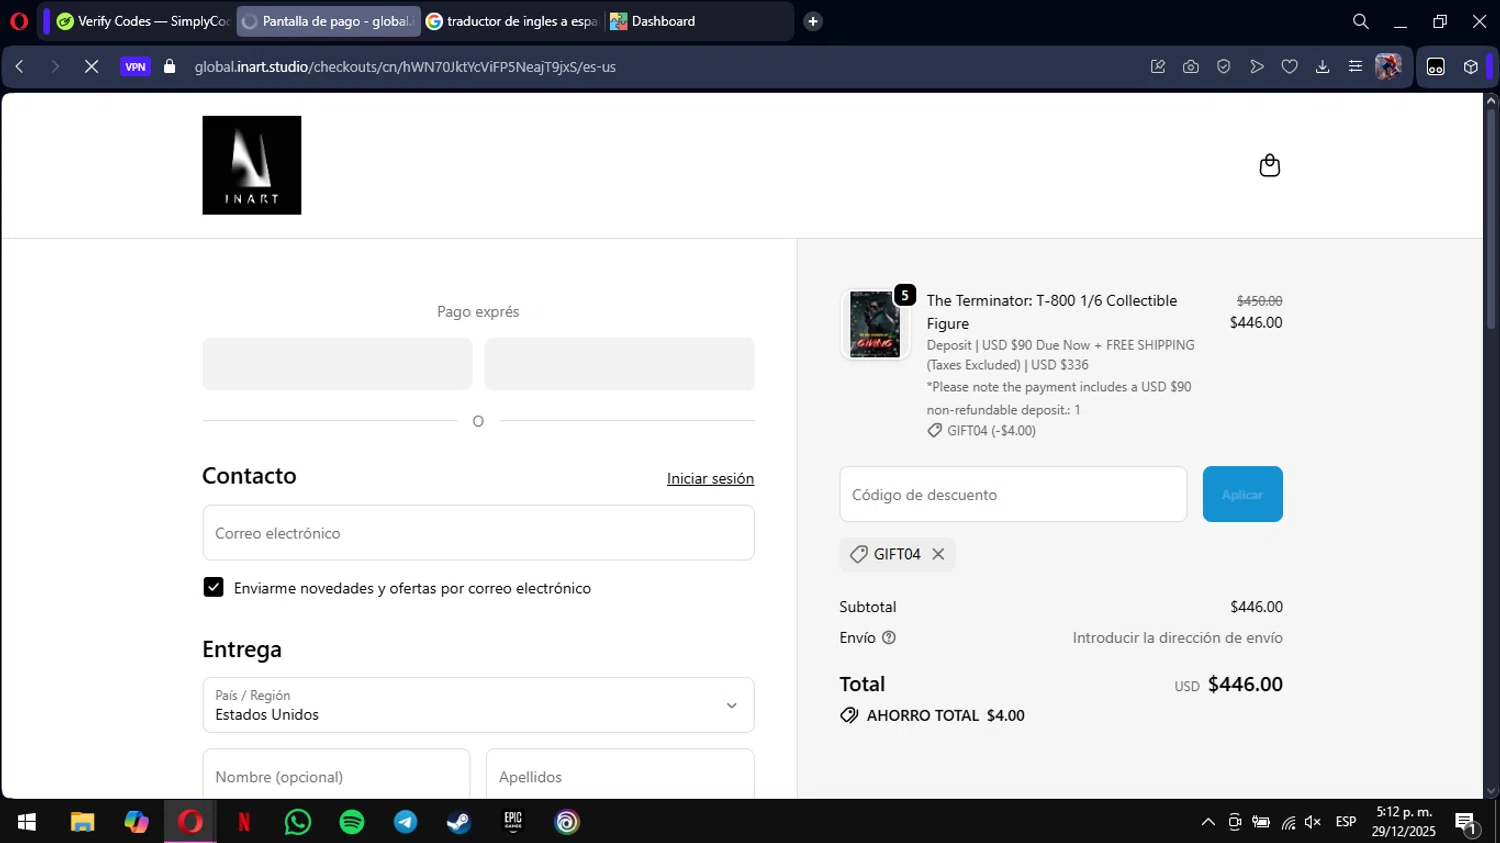The height and width of the screenshot is (843, 1500).
Task: Open File Explorer from the taskbar
Action: [82, 822]
